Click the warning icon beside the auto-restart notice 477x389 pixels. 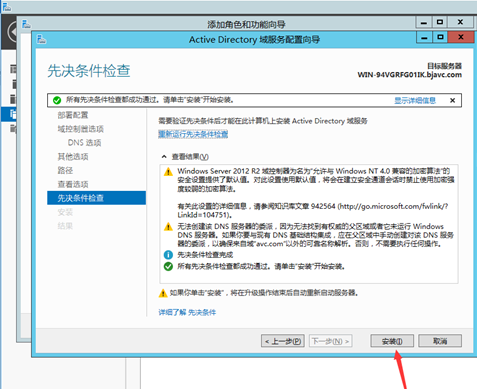pyautogui.click(x=163, y=293)
